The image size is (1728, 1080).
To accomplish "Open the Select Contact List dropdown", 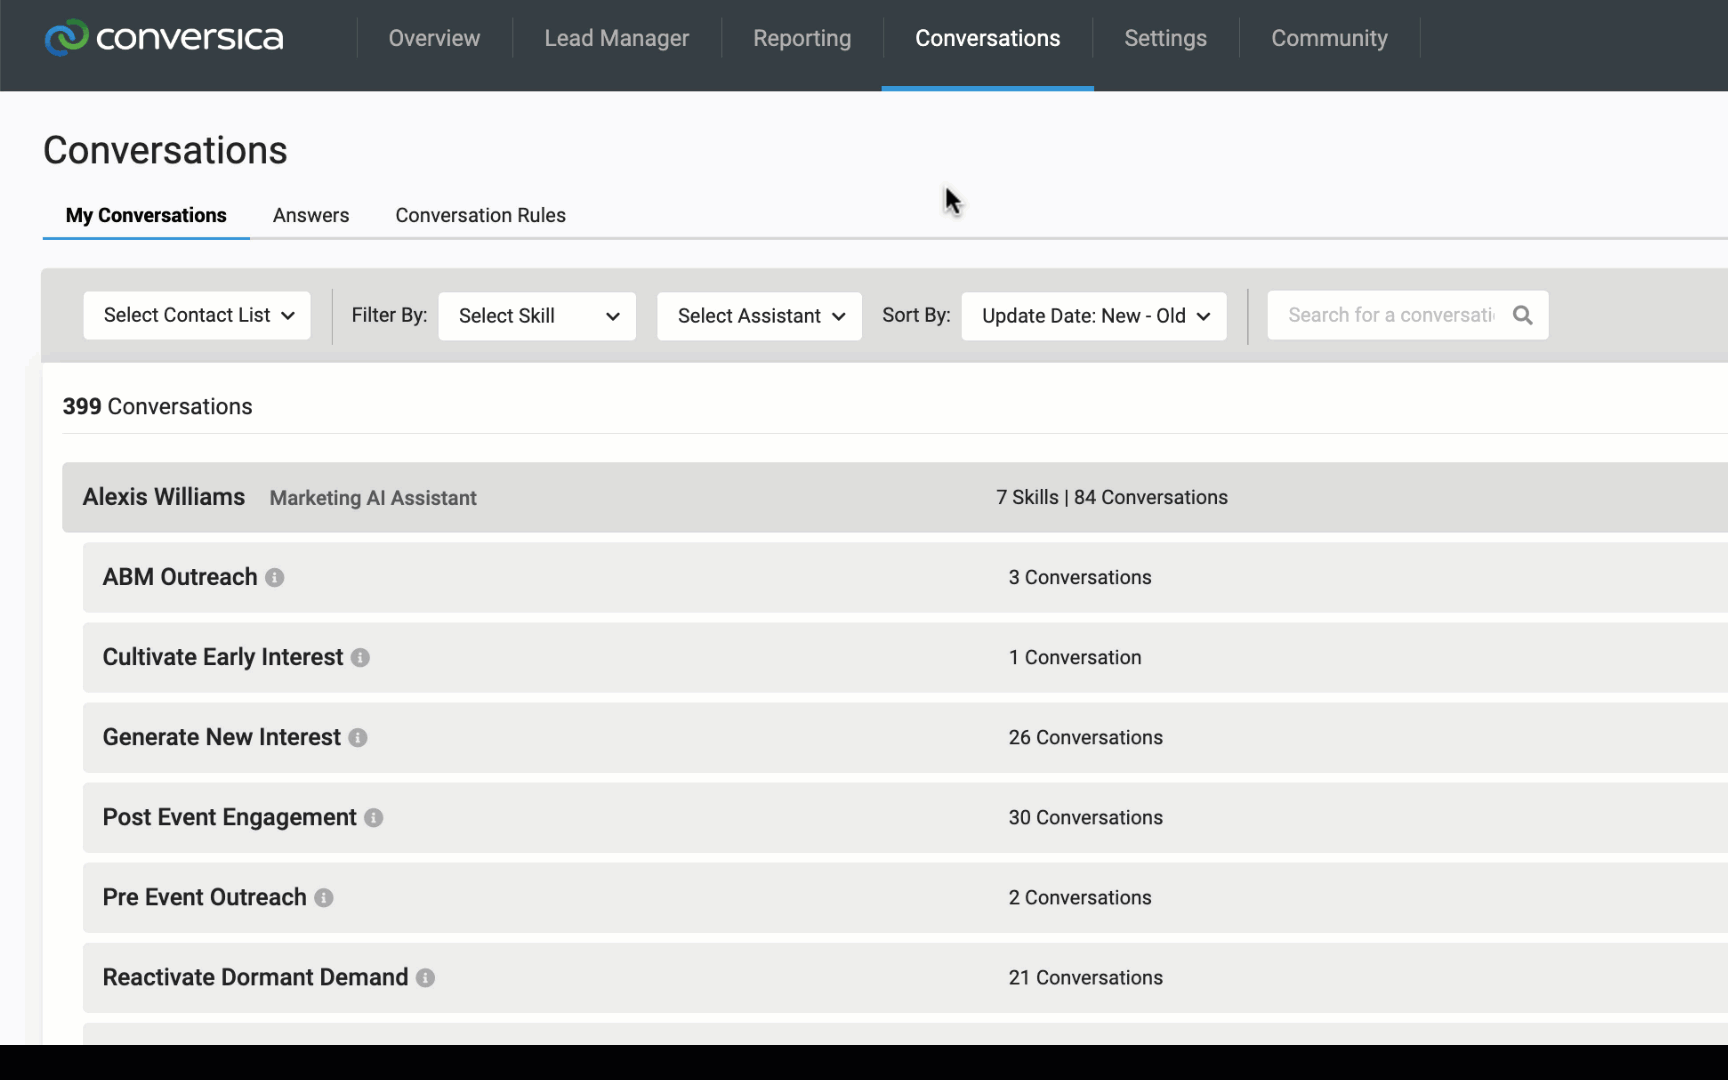I will [x=197, y=315].
